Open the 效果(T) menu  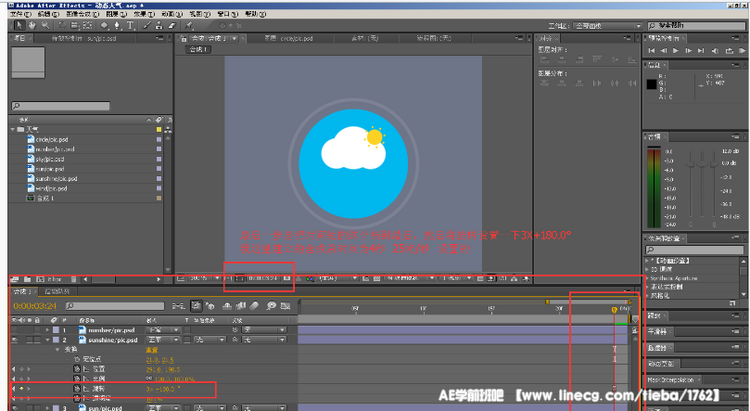(143, 14)
